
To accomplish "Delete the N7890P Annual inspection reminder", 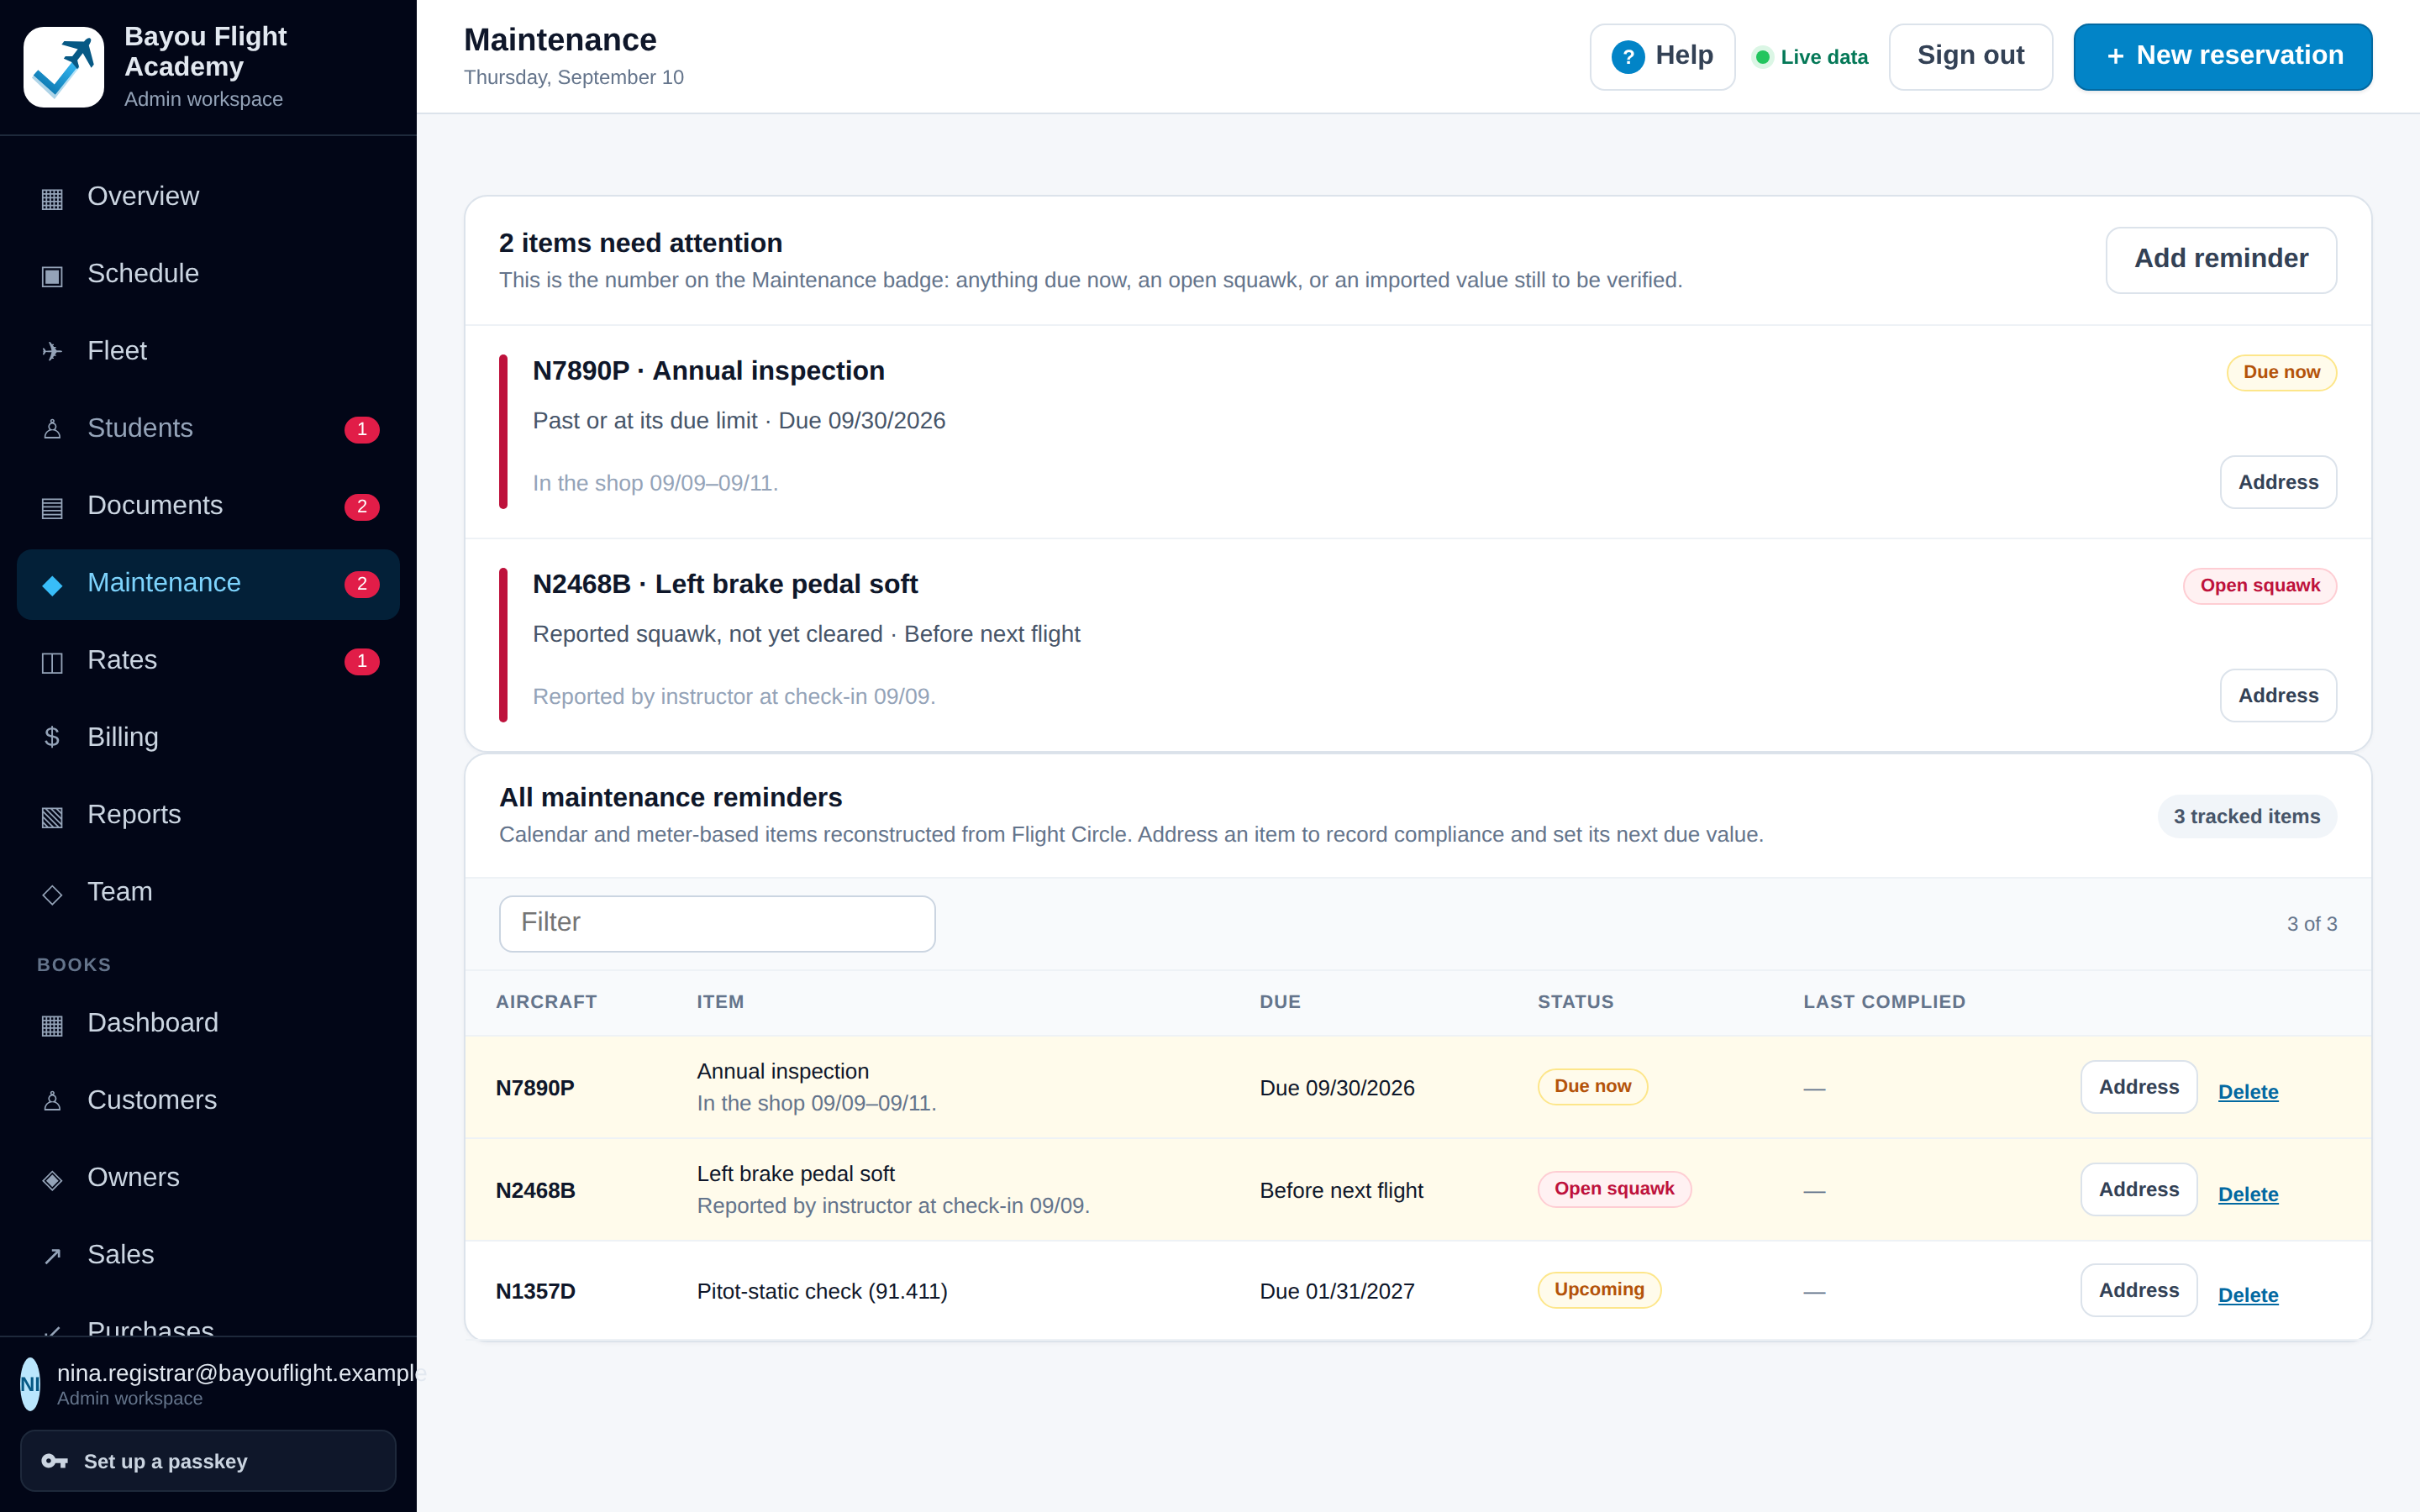I will (2248, 1092).
